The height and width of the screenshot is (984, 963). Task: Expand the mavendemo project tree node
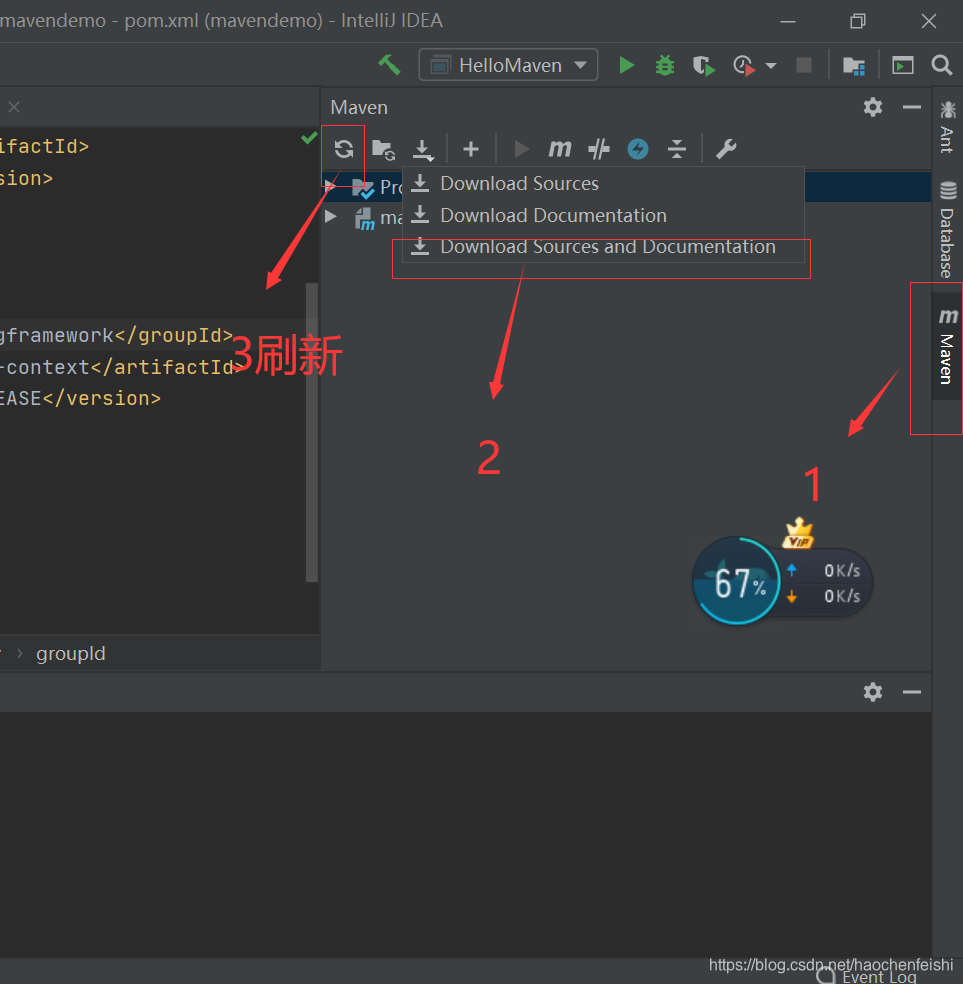point(331,217)
